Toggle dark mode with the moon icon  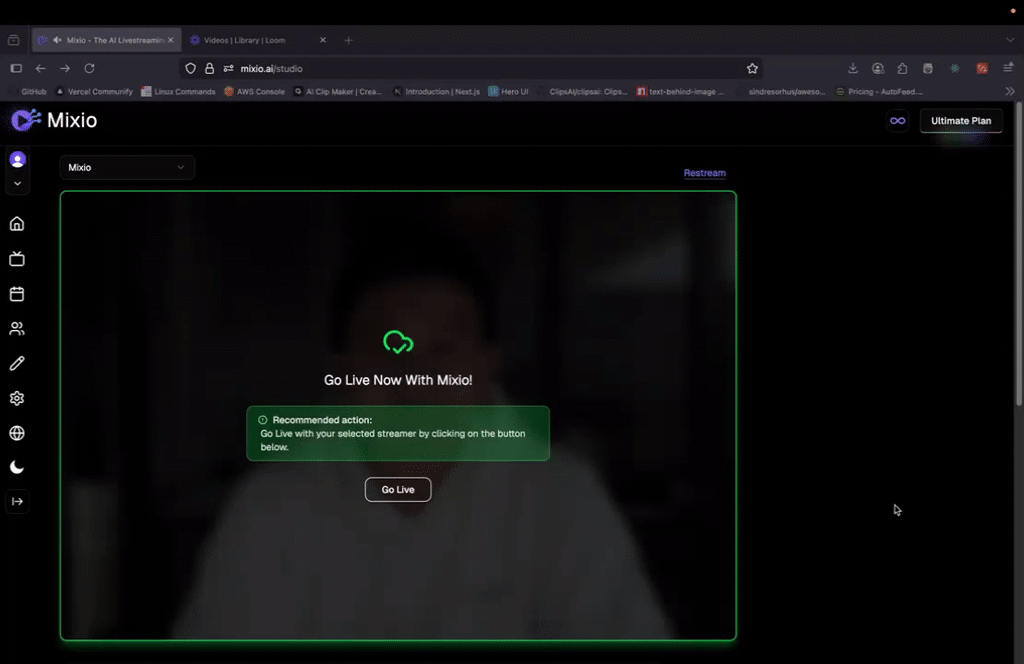tap(17, 467)
